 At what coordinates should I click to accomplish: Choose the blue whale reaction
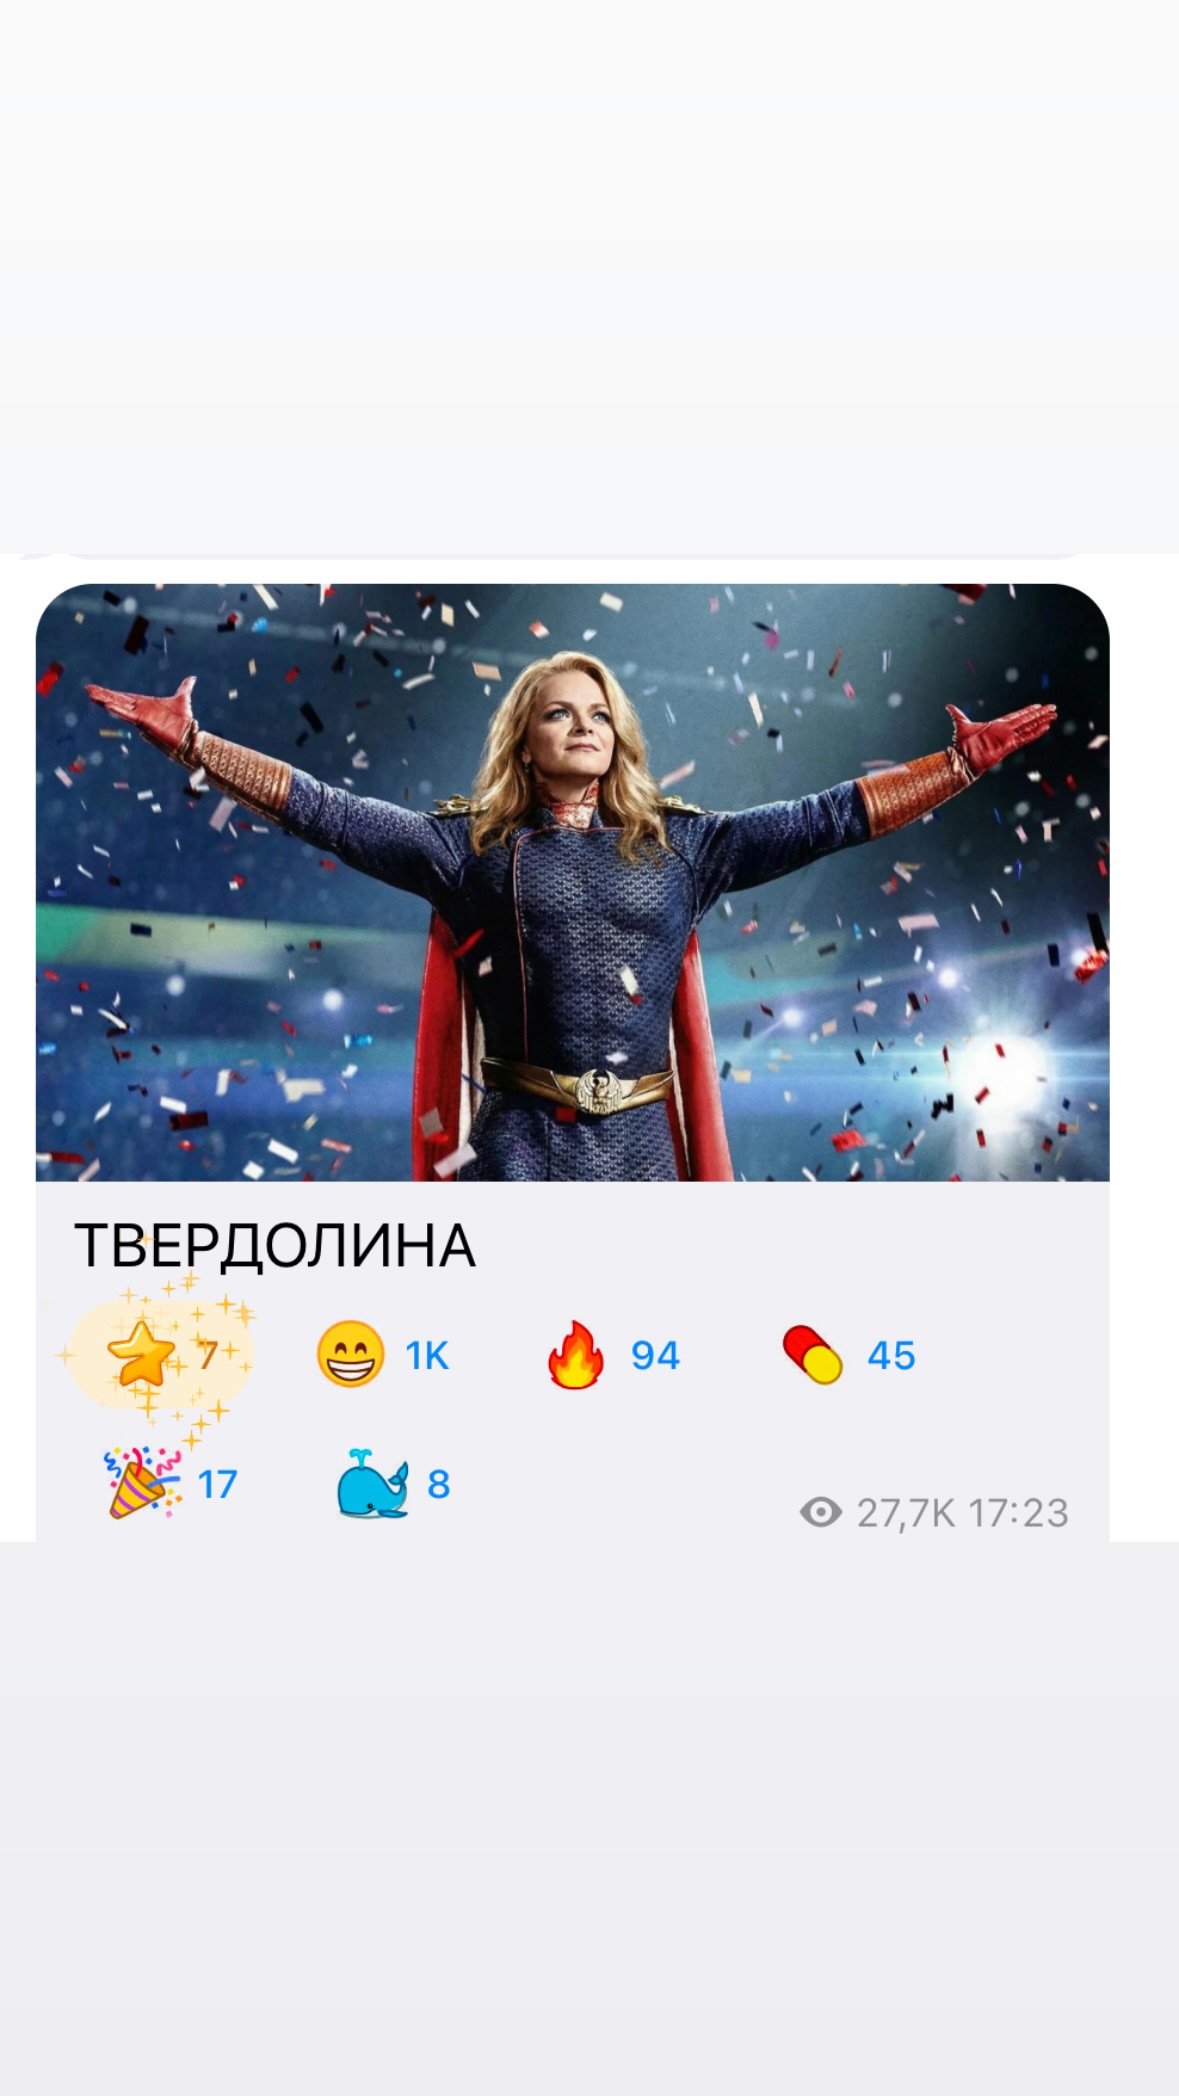click(x=372, y=1483)
